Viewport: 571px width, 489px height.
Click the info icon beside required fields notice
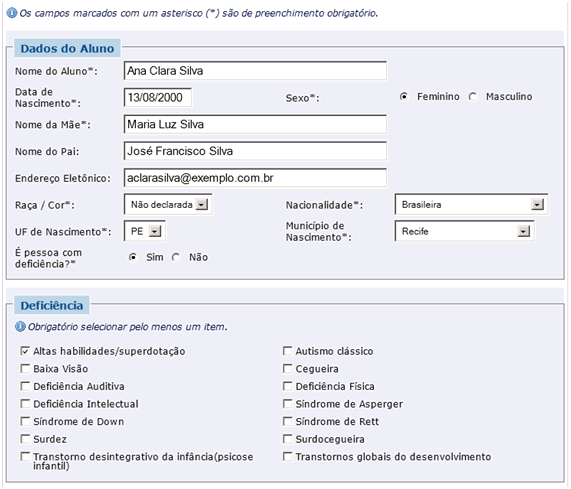[12, 13]
